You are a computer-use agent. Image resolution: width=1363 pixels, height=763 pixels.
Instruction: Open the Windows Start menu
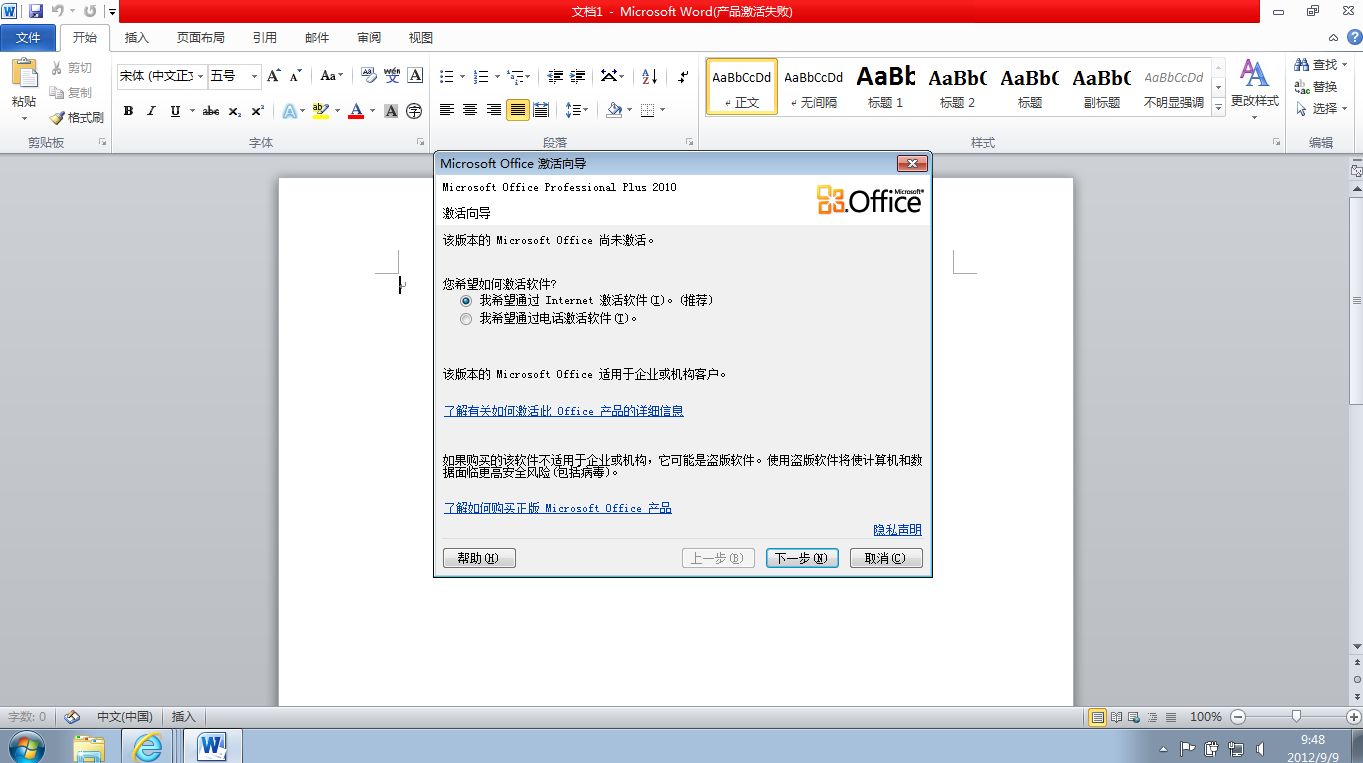pyautogui.click(x=26, y=746)
